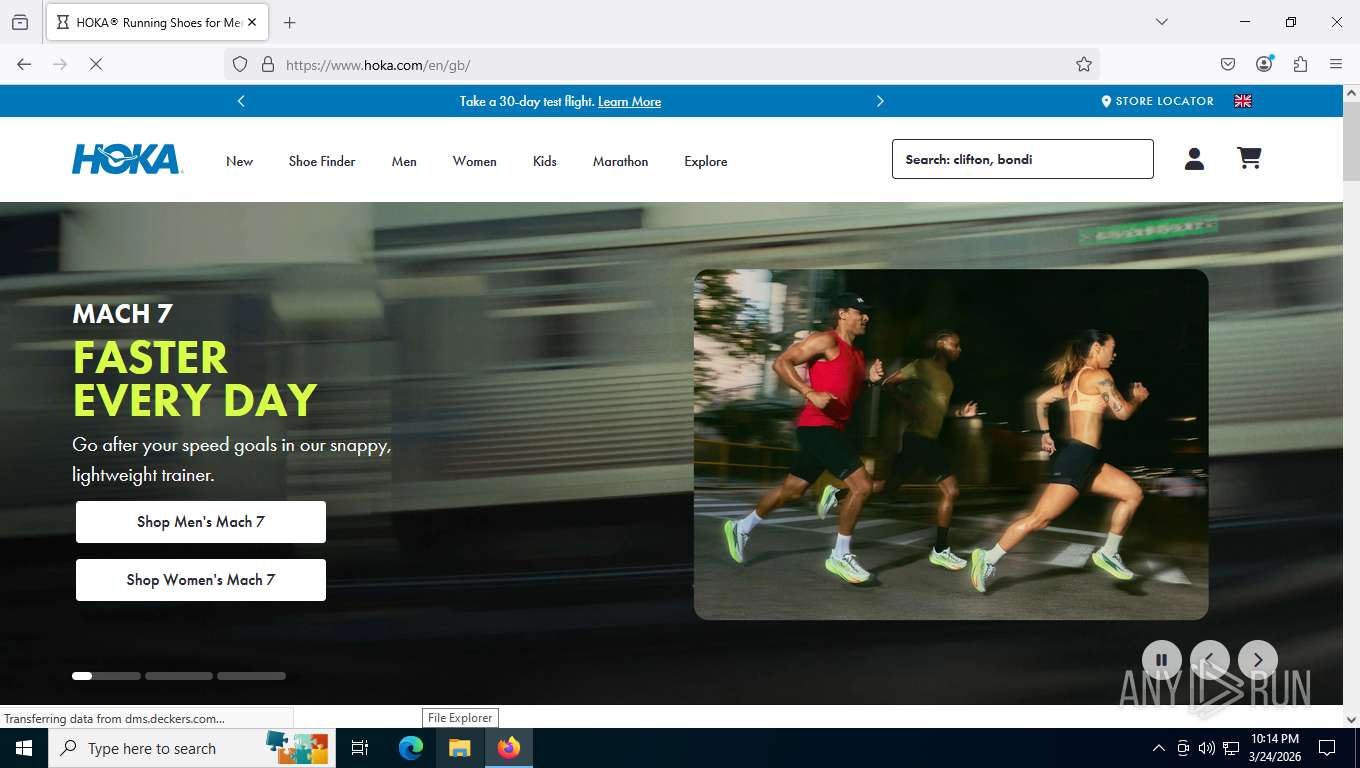Launch Microsoft Edge from taskbar

coord(411,748)
